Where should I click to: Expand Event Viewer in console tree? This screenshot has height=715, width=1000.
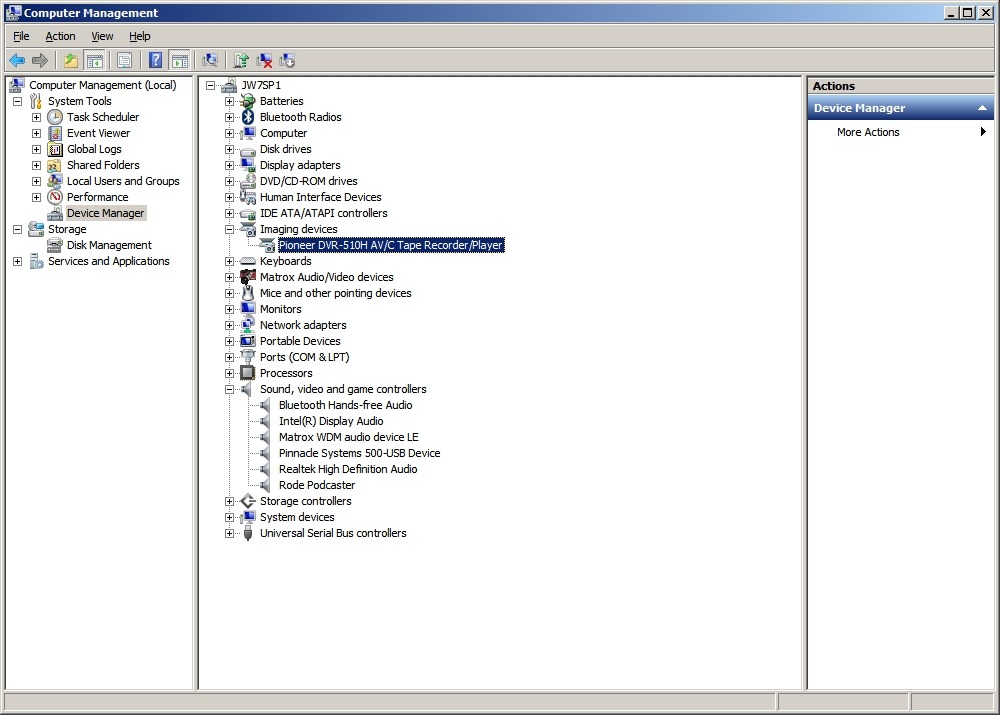point(37,133)
